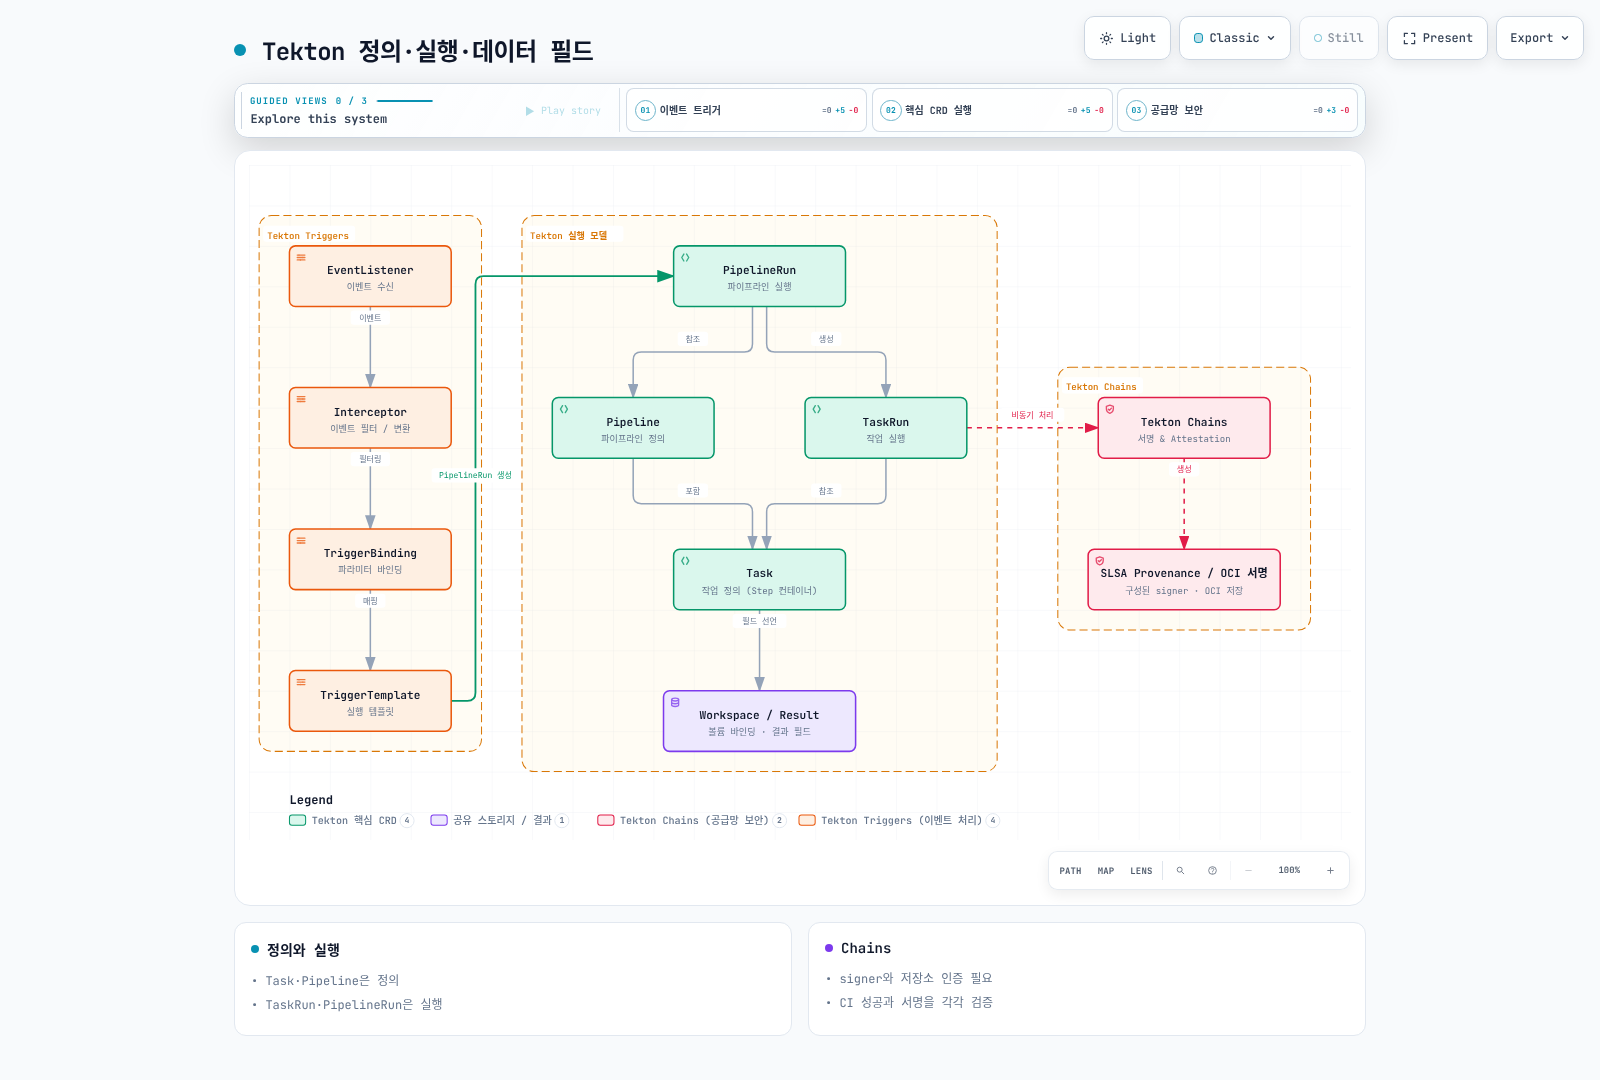The height and width of the screenshot is (1080, 1600).
Task: Select the Workspace / Result node title
Action: [x=759, y=715]
